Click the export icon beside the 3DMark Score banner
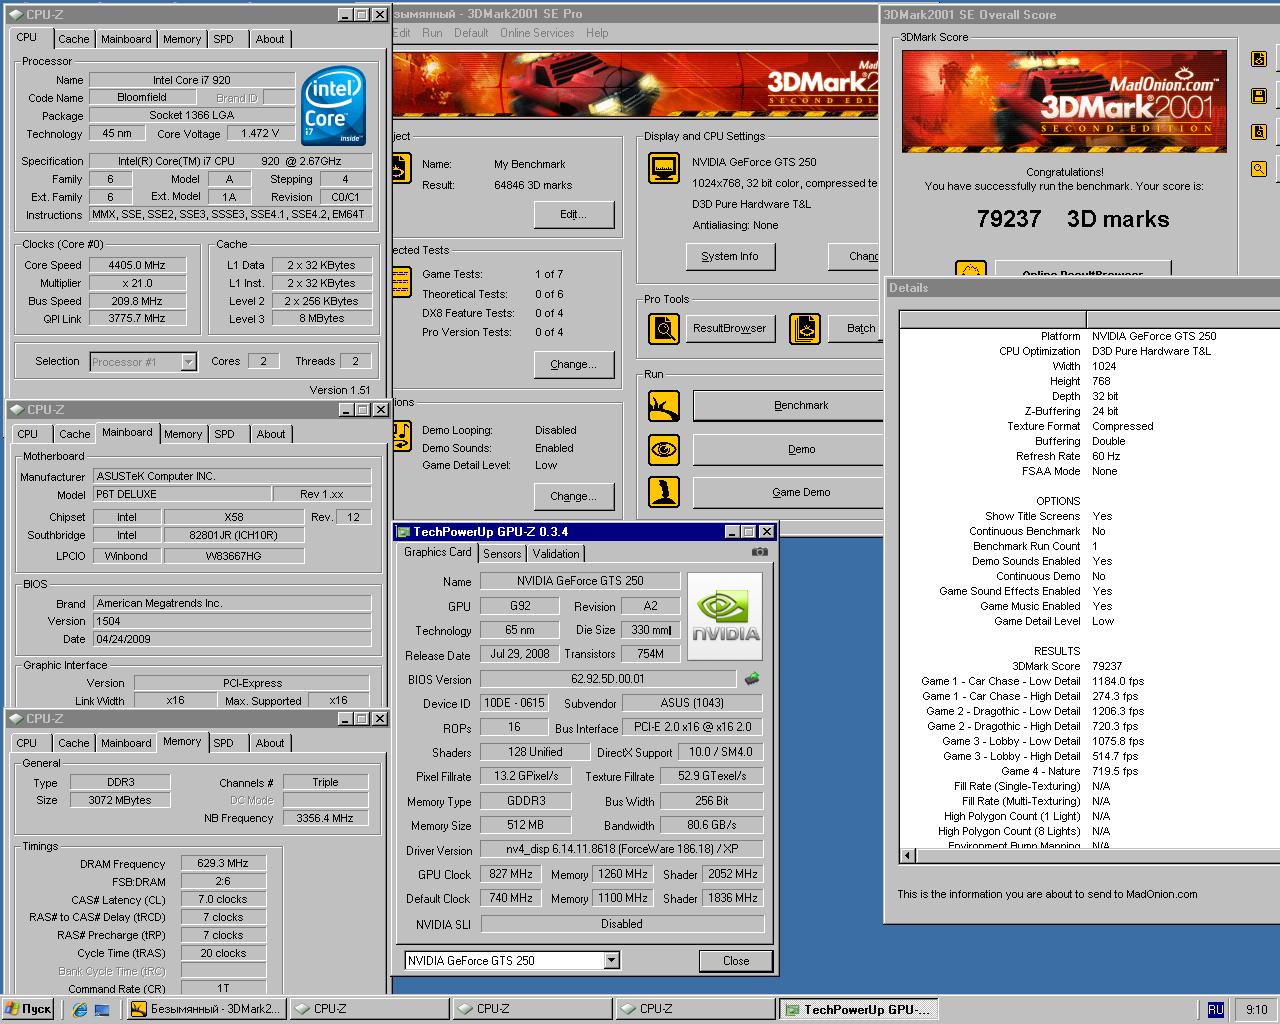 [x=1259, y=59]
